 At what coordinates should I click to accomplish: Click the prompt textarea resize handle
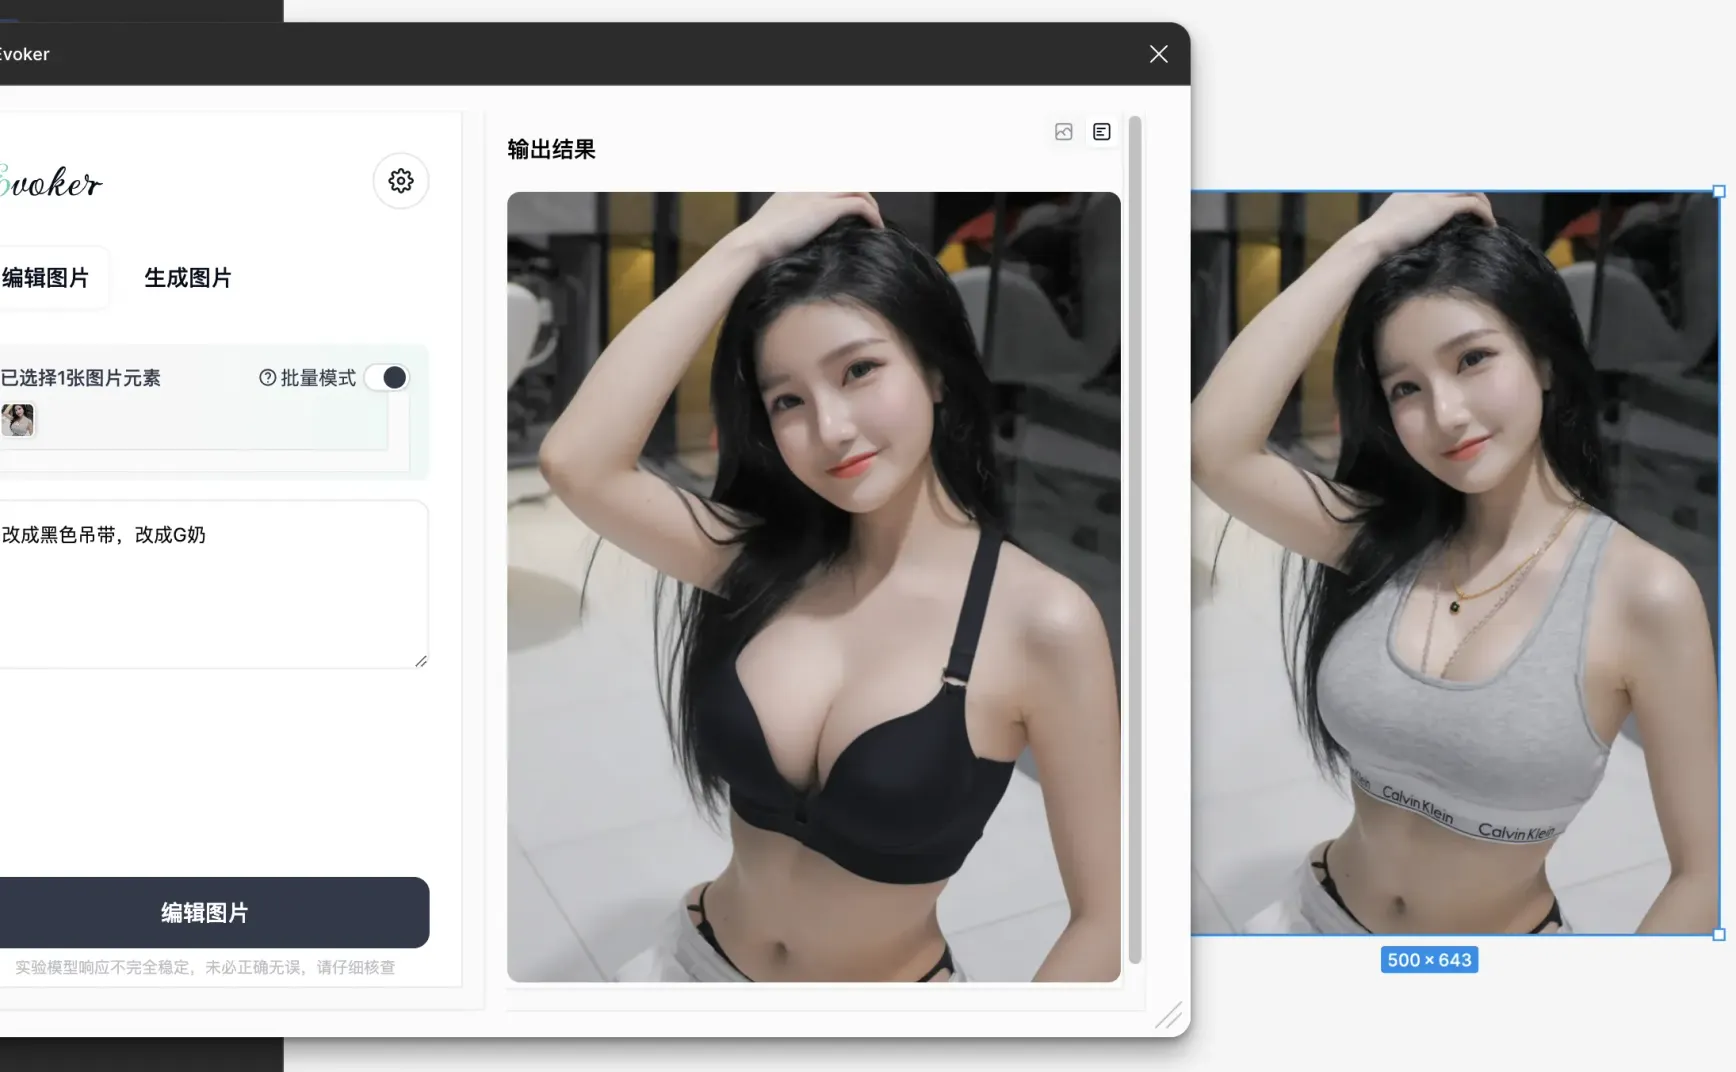[421, 661]
